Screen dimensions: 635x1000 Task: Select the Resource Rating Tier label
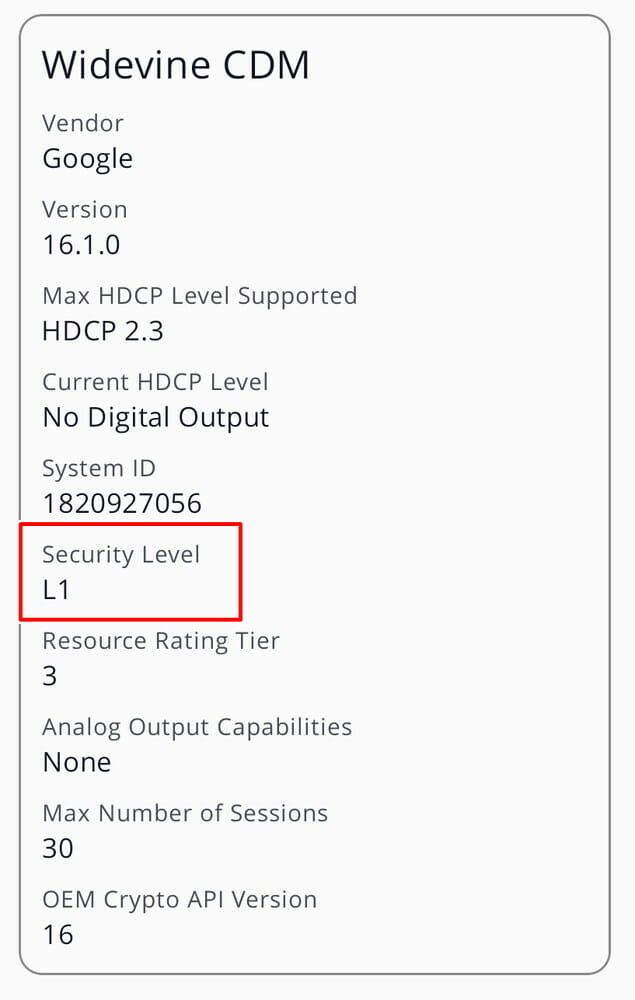160,640
